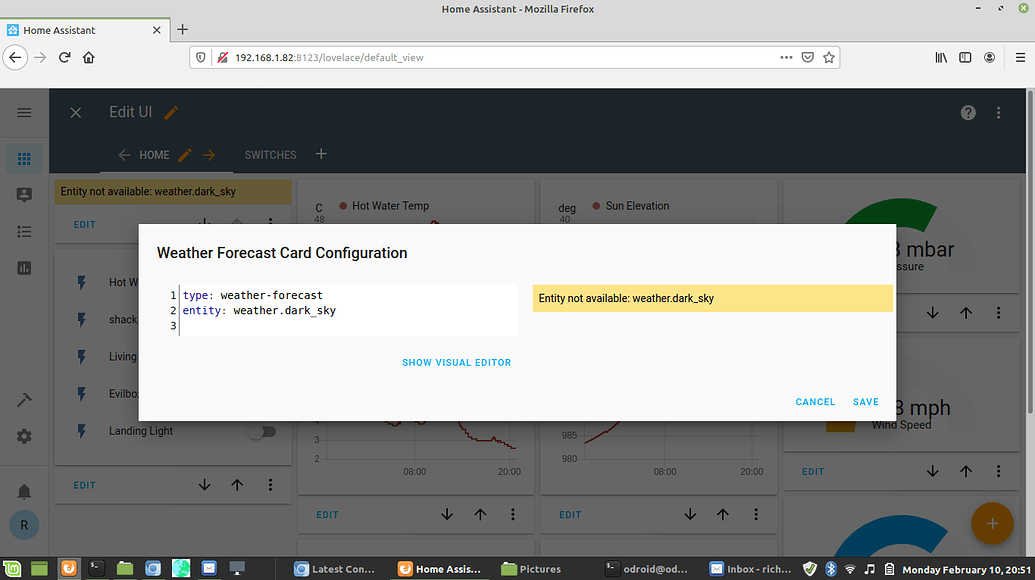1035x580 pixels.
Task: Reload the current page
Action: click(x=65, y=57)
